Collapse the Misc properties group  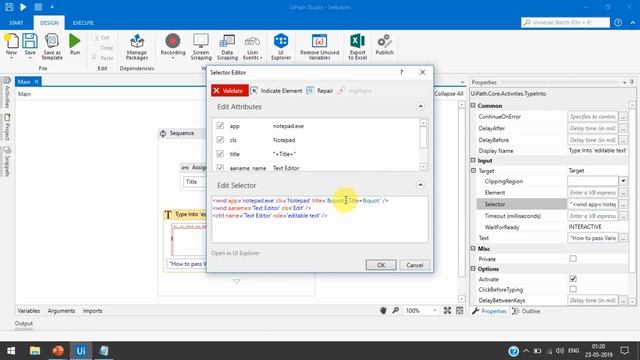pos(473,248)
